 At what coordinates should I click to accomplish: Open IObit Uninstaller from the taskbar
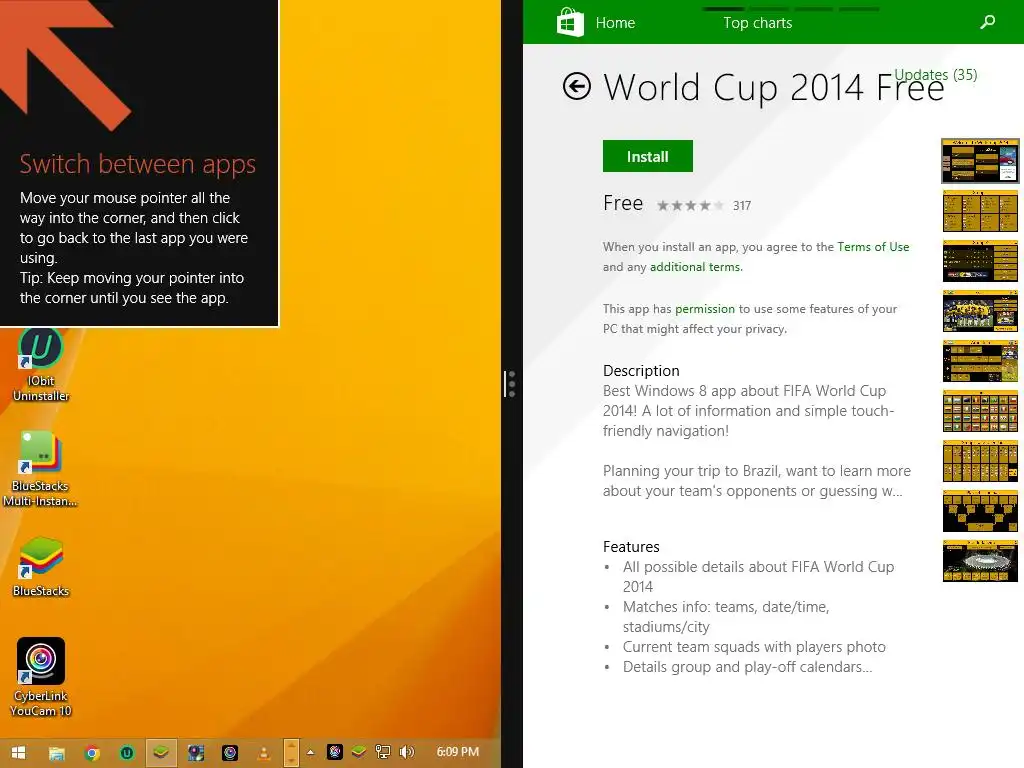127,753
